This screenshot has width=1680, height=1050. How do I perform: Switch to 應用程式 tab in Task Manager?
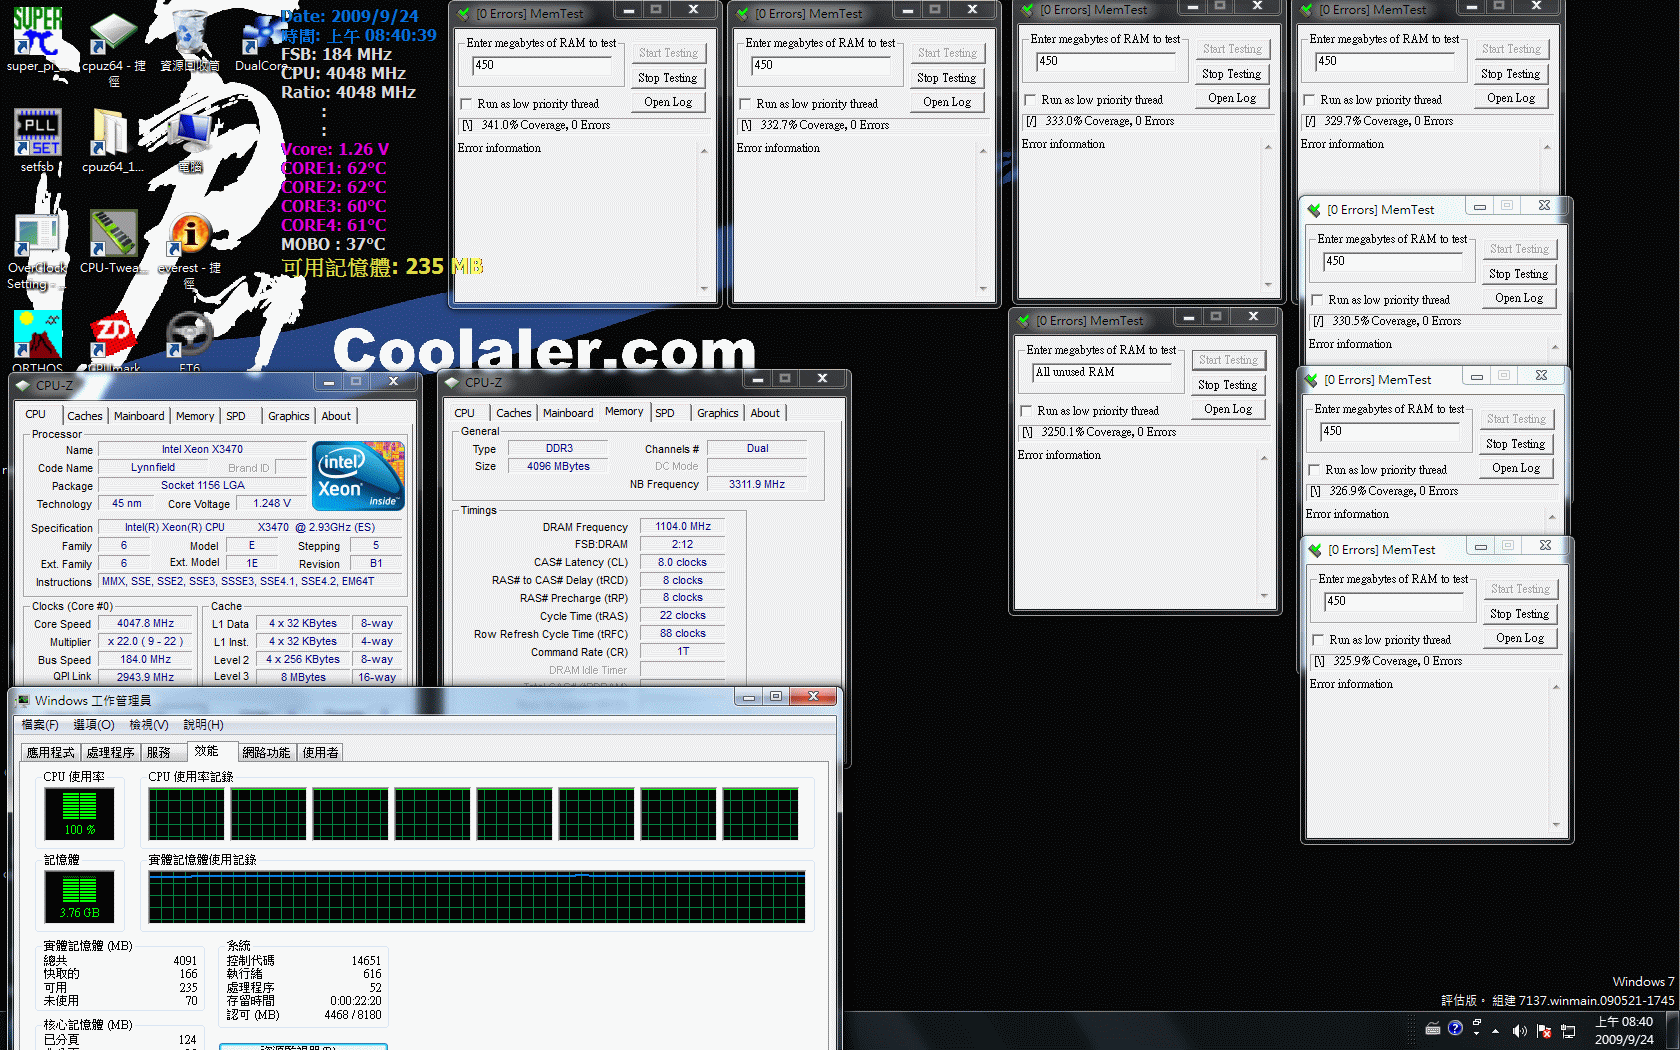click(x=50, y=753)
